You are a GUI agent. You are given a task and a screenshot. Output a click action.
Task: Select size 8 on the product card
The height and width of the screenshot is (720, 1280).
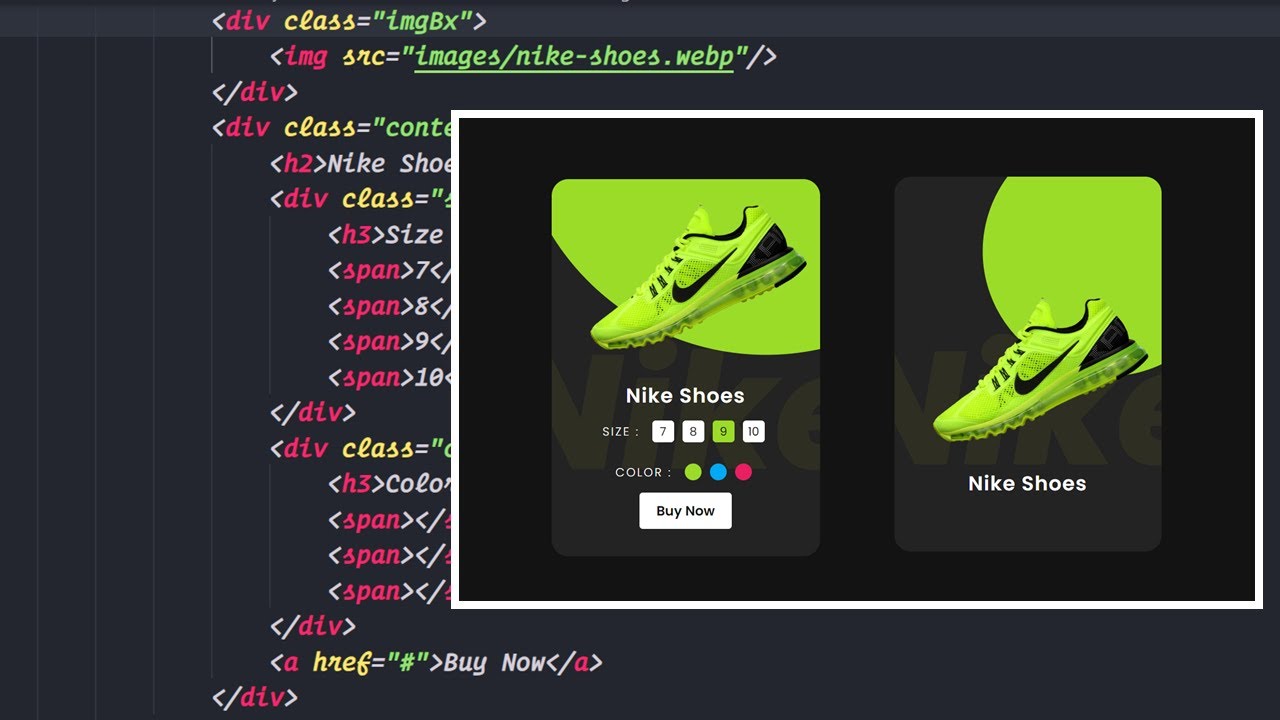(693, 432)
